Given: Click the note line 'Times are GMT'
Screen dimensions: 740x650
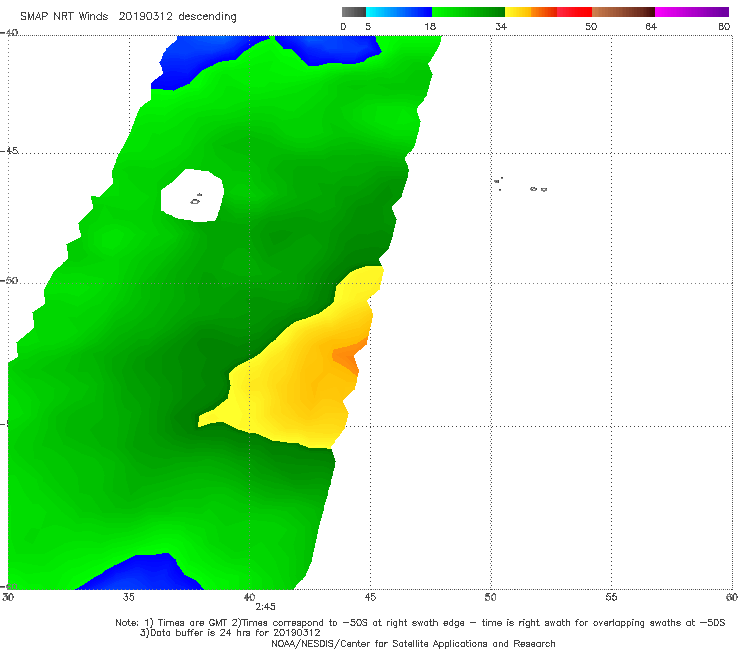Looking at the screenshot, I should (x=420, y=623).
